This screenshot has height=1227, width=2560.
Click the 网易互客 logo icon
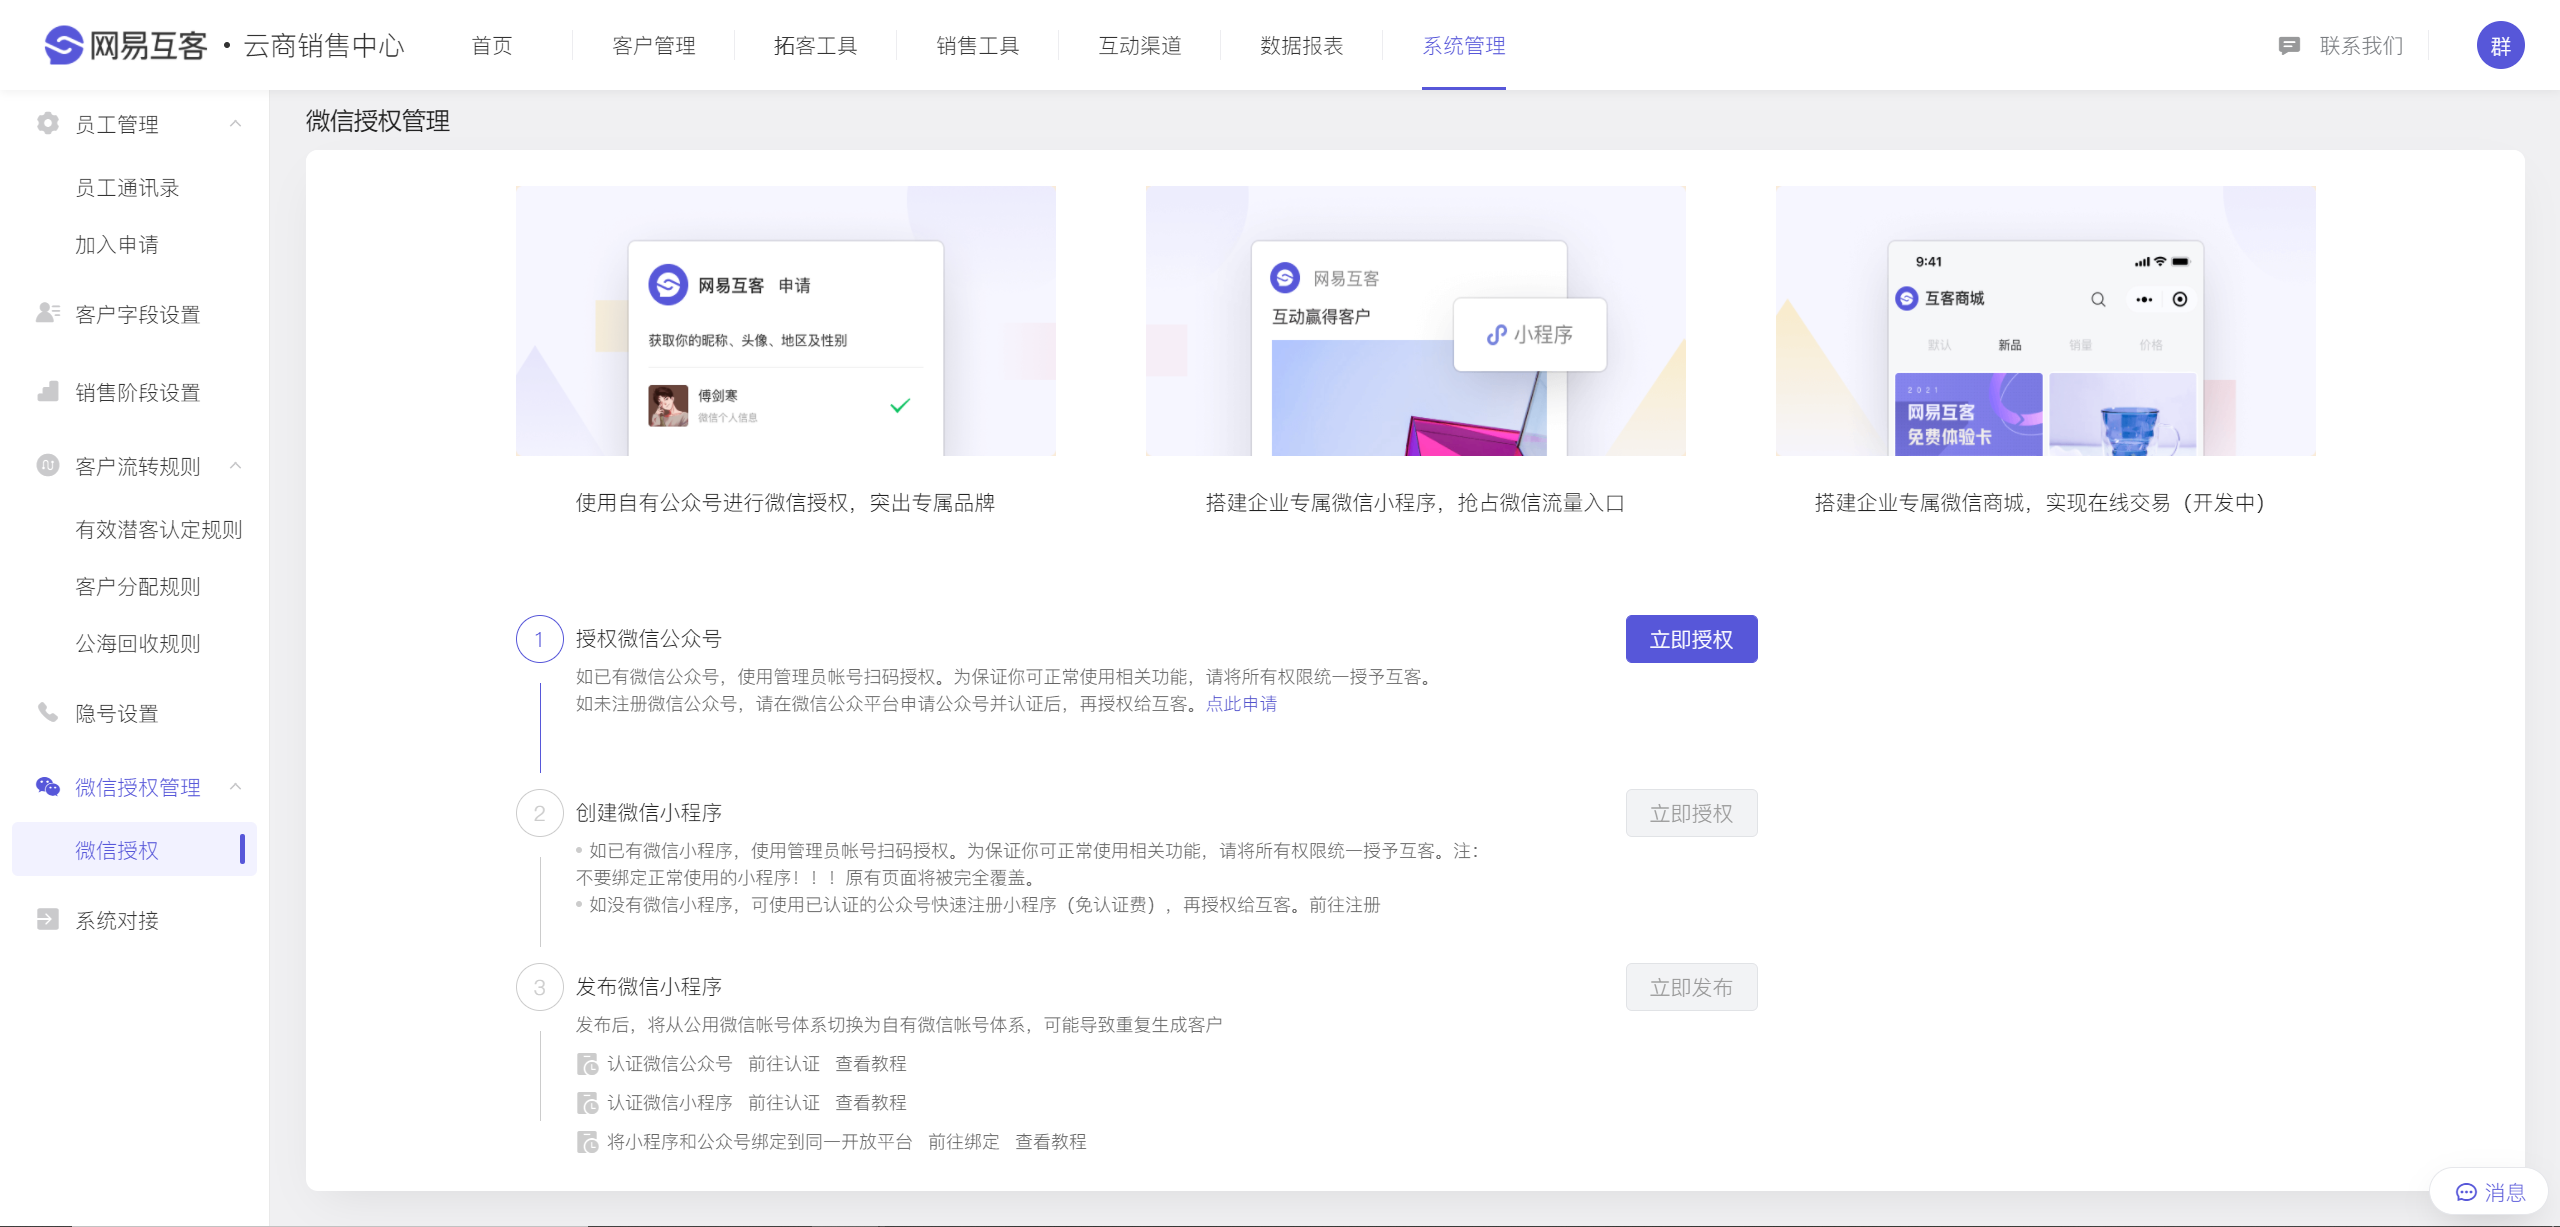pos(64,45)
